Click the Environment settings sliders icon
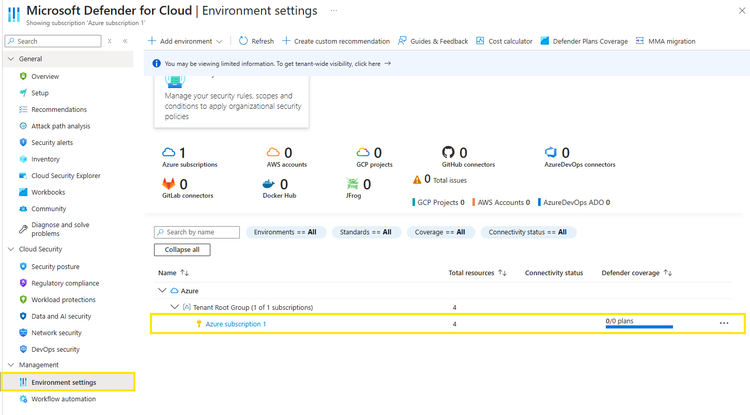The height and width of the screenshot is (415, 750). click(23, 382)
